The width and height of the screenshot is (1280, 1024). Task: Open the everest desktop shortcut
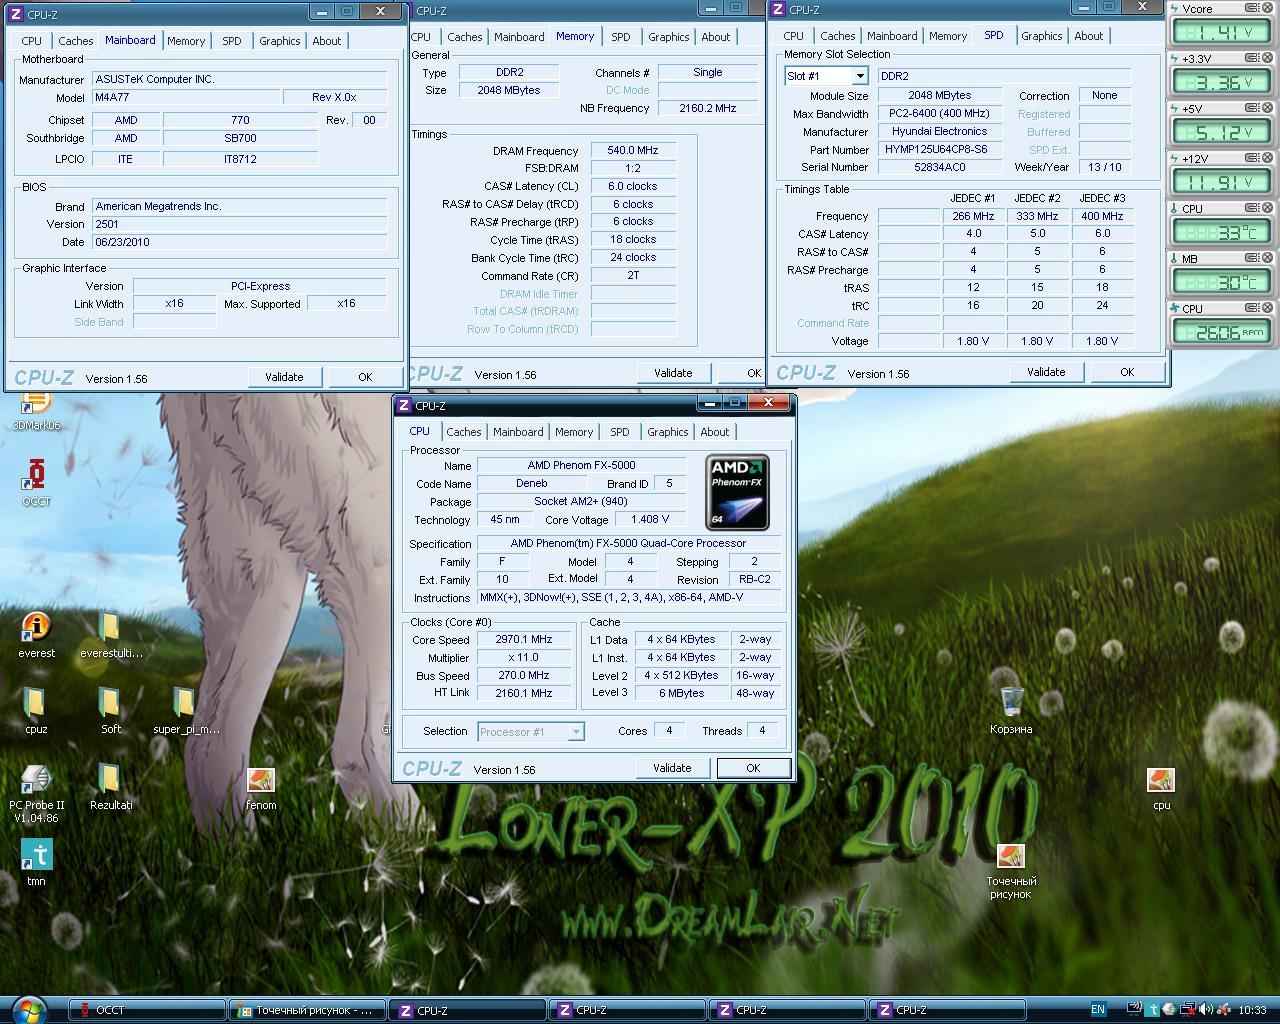(36, 634)
